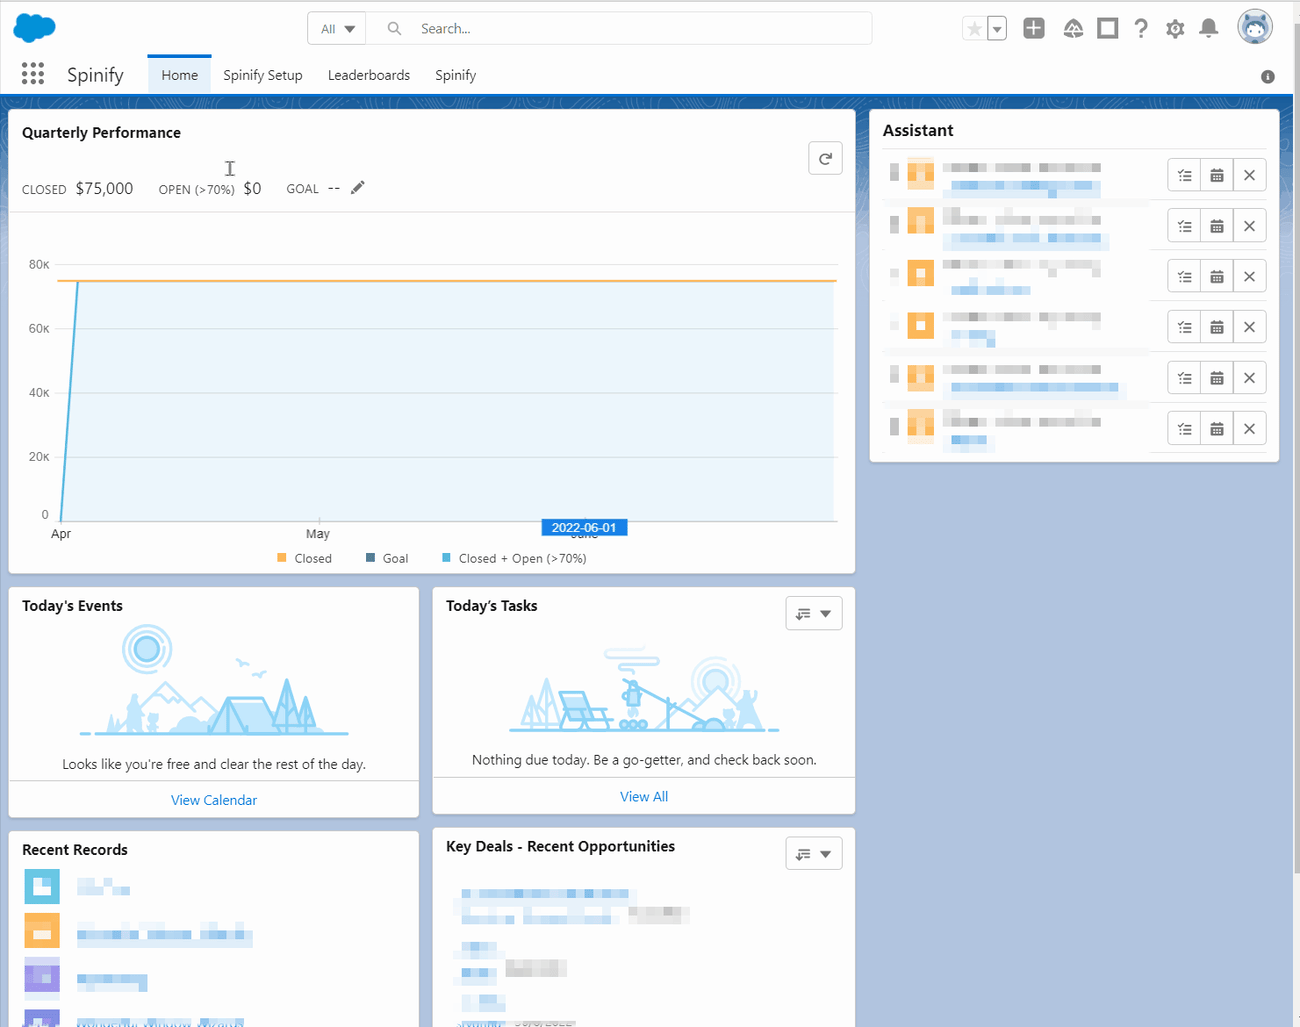
Task: Open the first Recent Records item icon
Action: point(42,886)
